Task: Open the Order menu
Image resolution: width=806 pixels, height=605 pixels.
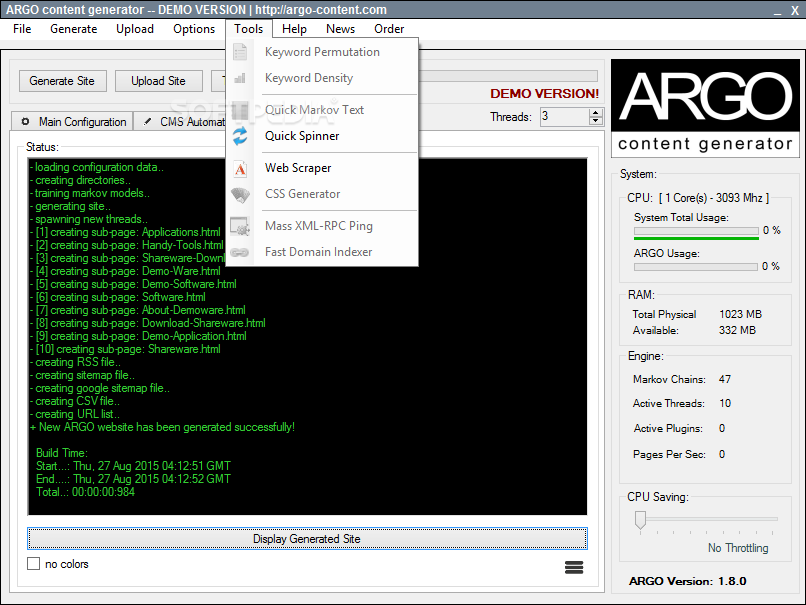Action: tap(389, 29)
